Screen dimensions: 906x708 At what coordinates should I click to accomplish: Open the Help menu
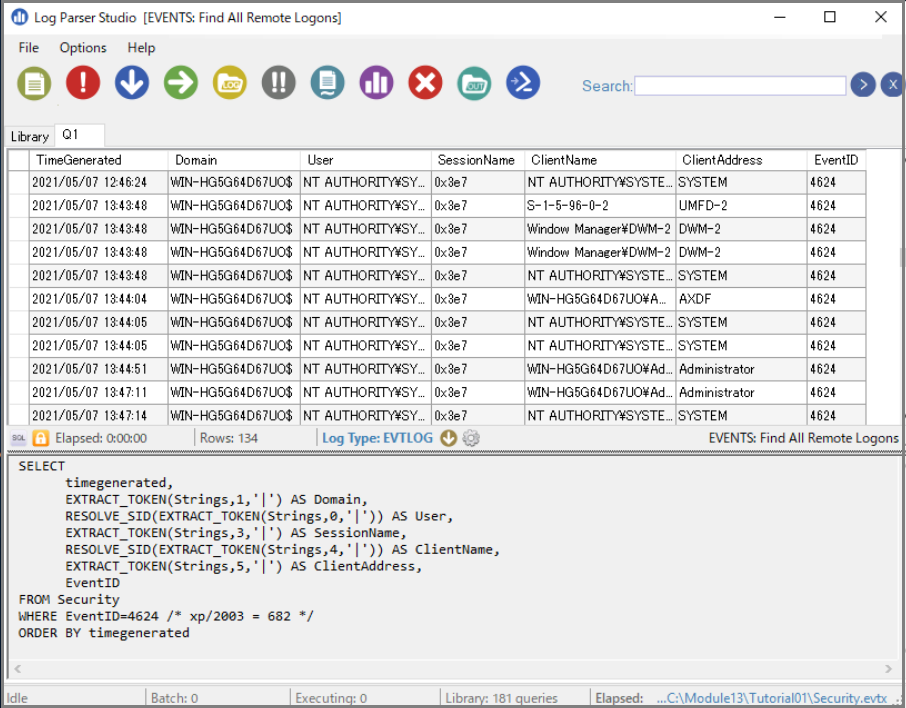tap(142, 47)
